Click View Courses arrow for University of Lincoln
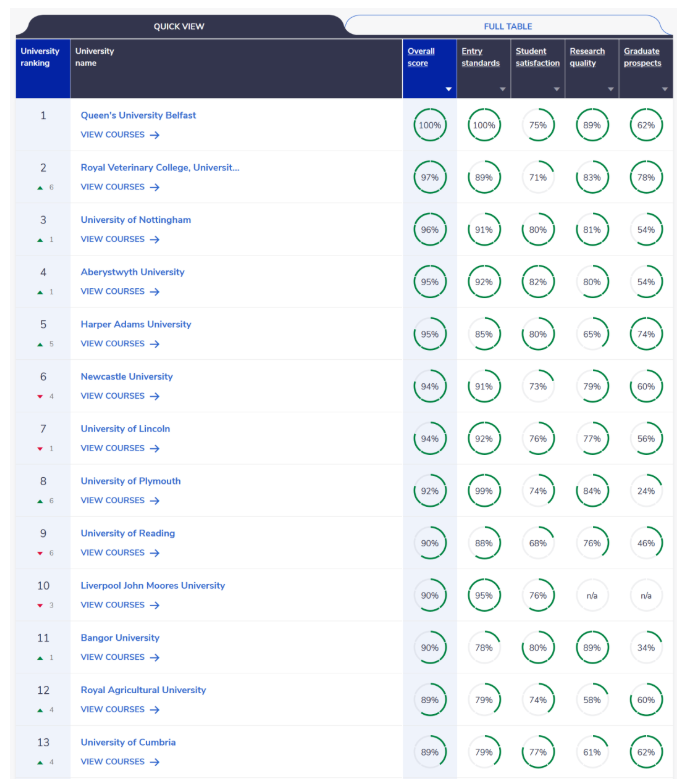Image resolution: width=695 pixels, height=779 pixels. 155,448
